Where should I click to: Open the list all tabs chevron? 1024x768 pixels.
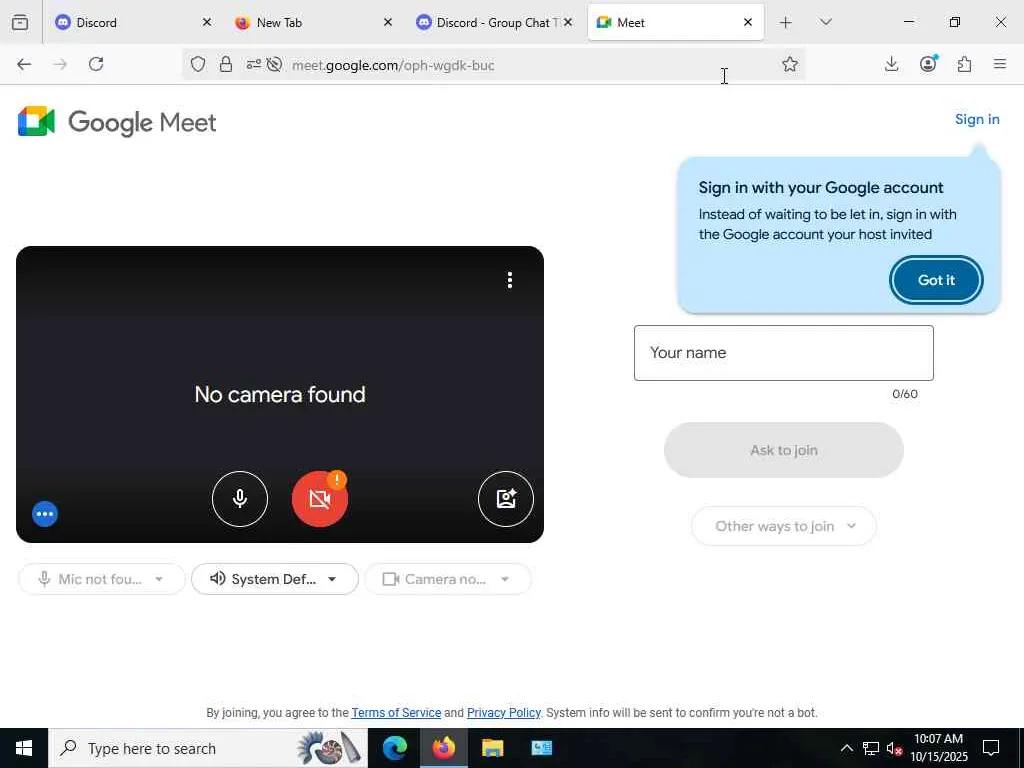(825, 22)
